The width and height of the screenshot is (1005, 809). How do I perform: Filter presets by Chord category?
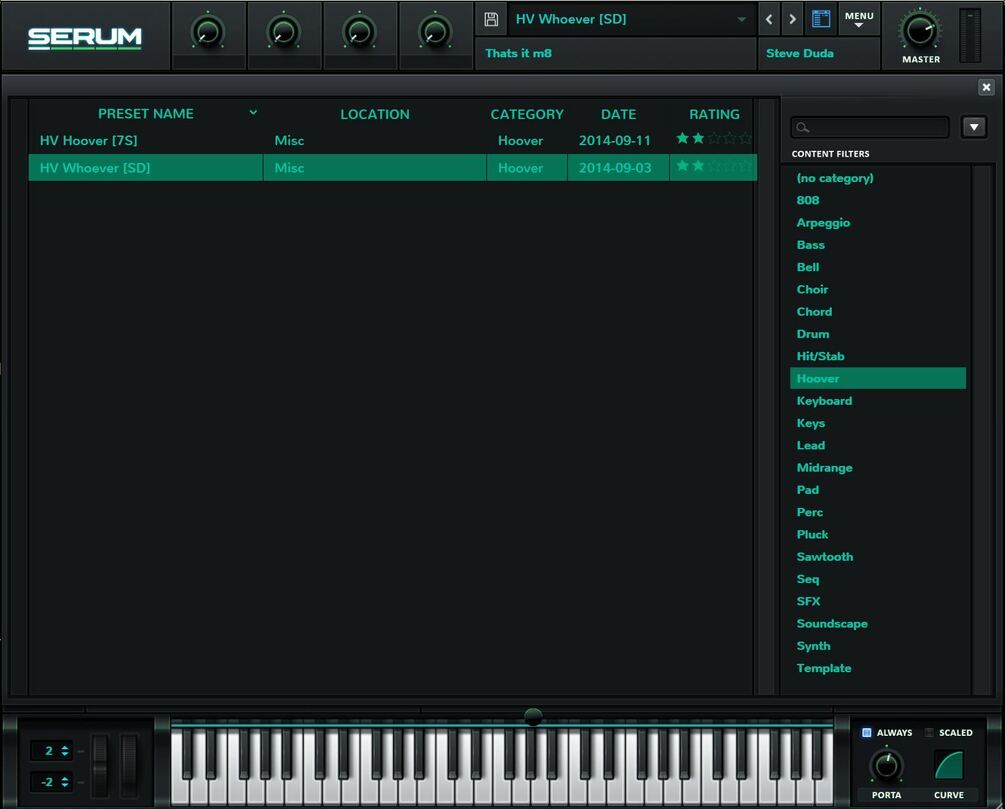(814, 312)
